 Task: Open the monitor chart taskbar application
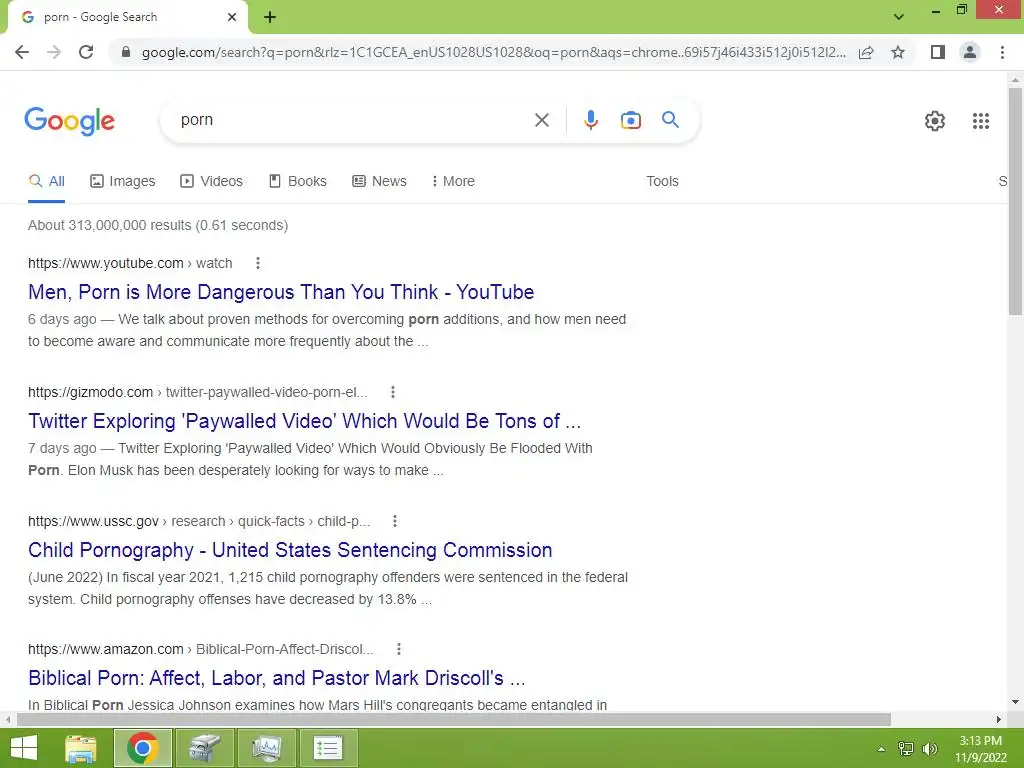click(x=266, y=748)
